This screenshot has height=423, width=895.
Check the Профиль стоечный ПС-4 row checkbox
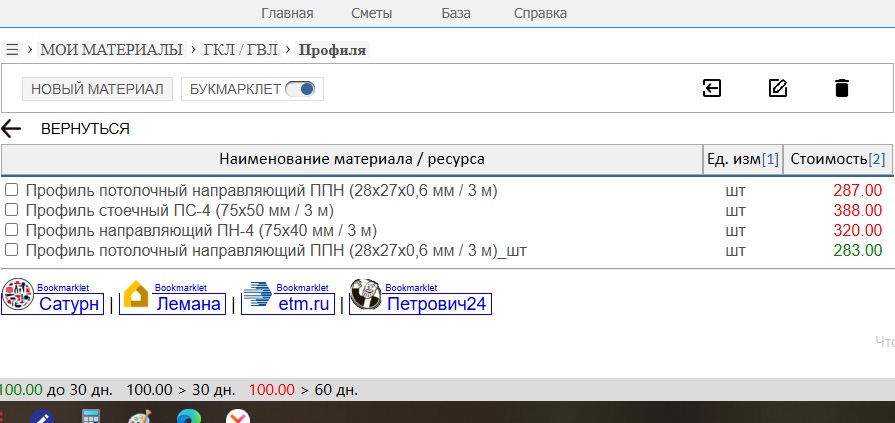click(x=11, y=210)
